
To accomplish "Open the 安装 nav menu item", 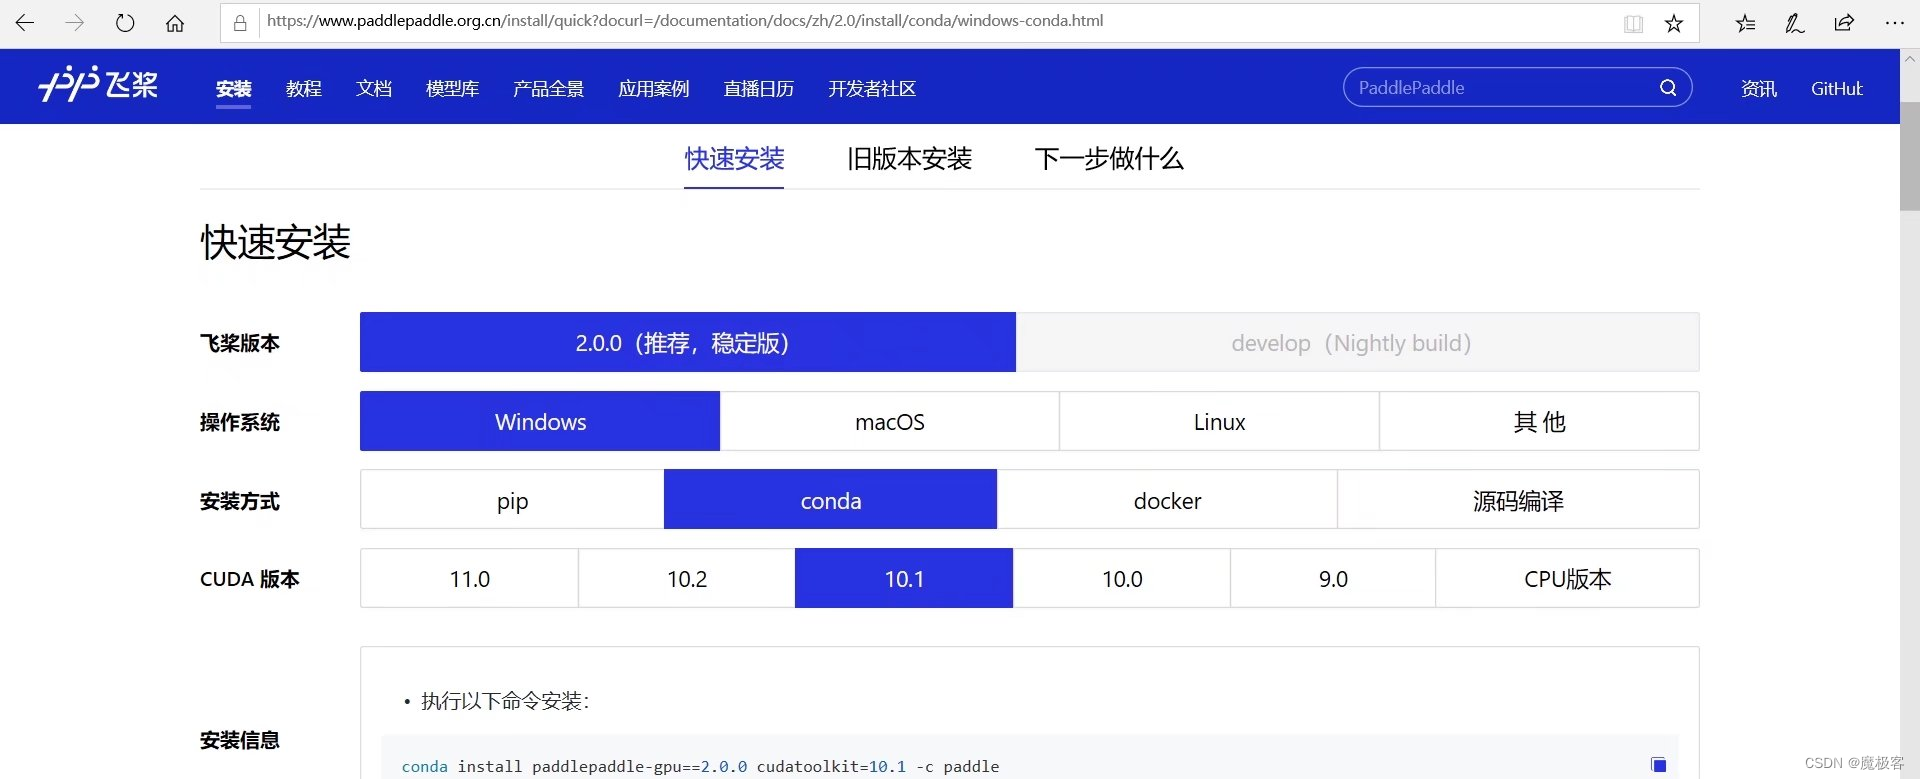I will 233,89.
